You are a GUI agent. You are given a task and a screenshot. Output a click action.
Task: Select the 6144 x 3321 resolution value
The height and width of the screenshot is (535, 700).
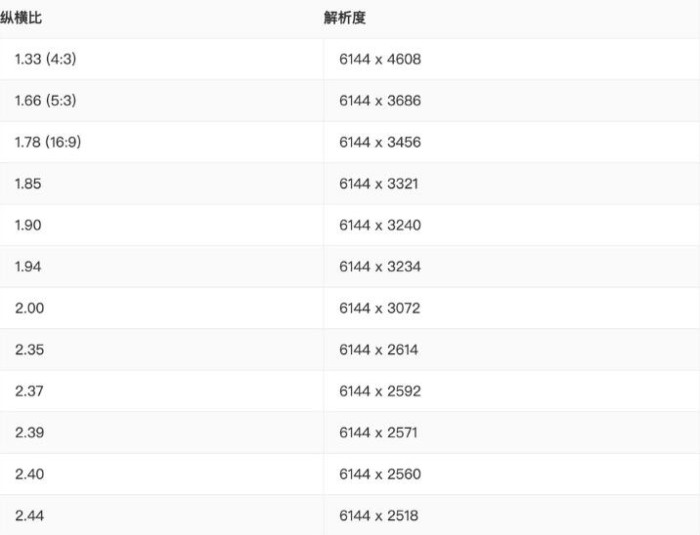pyautogui.click(x=379, y=184)
